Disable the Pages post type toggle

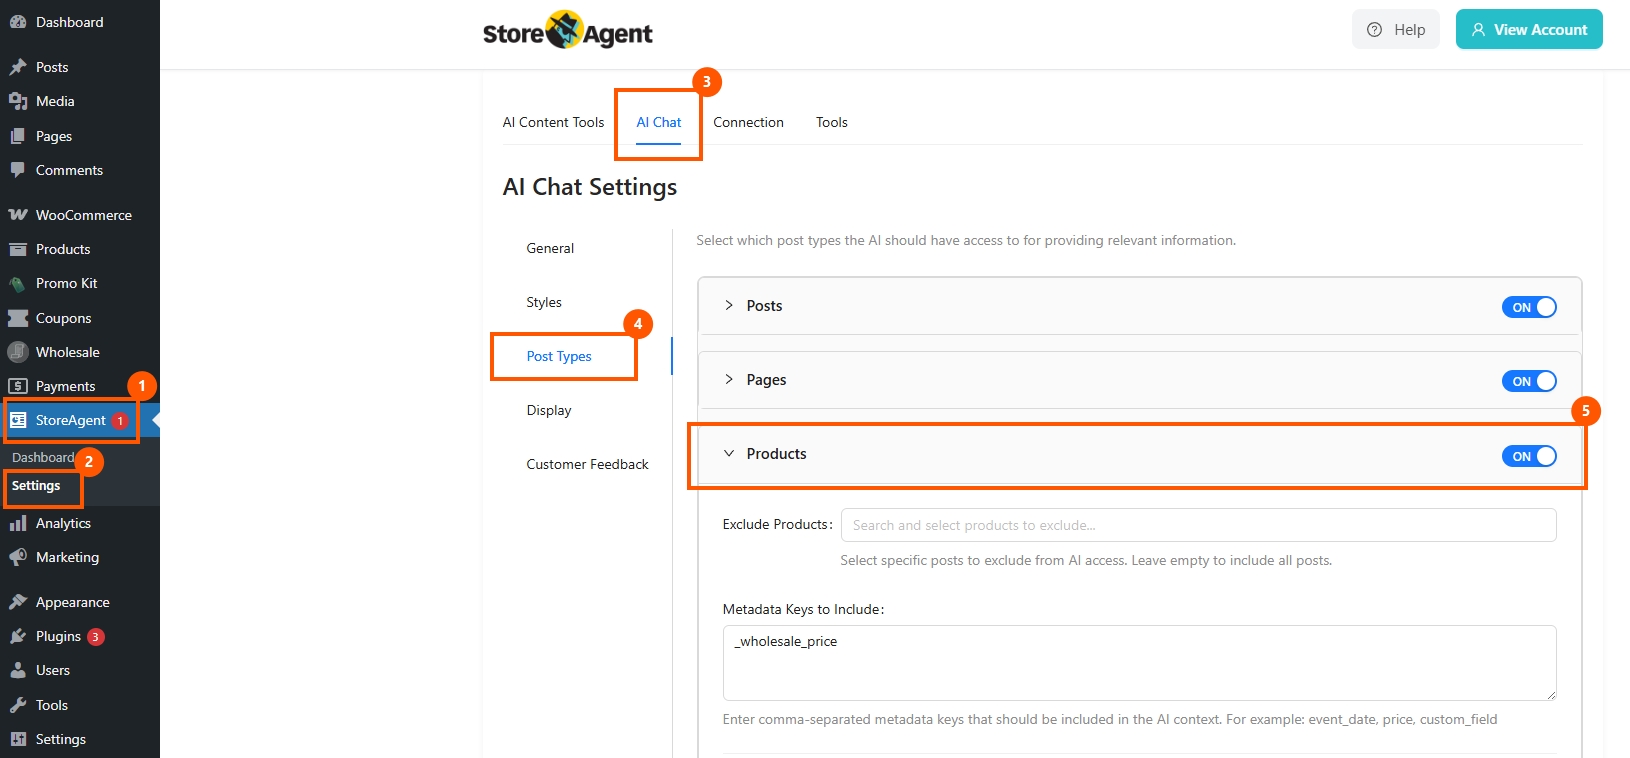coord(1528,381)
